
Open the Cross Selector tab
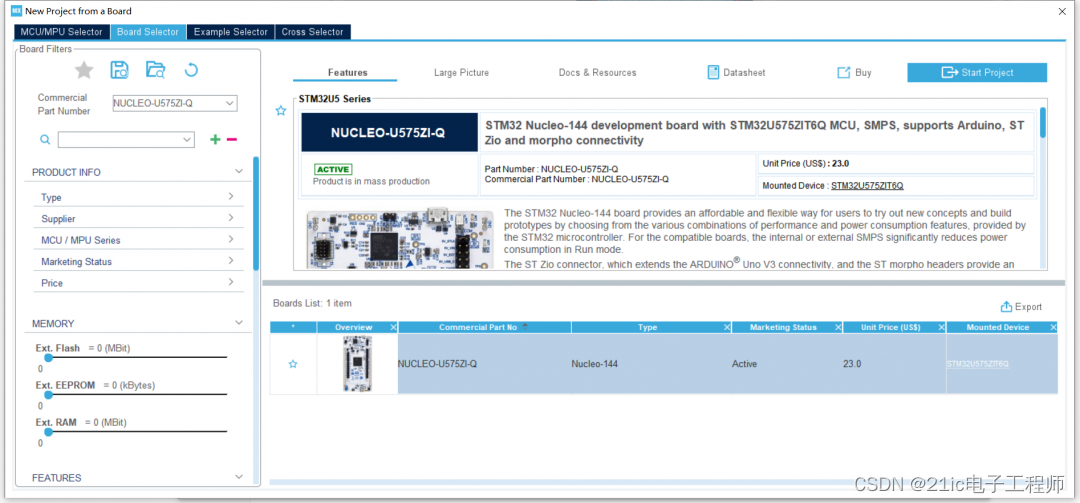point(313,32)
